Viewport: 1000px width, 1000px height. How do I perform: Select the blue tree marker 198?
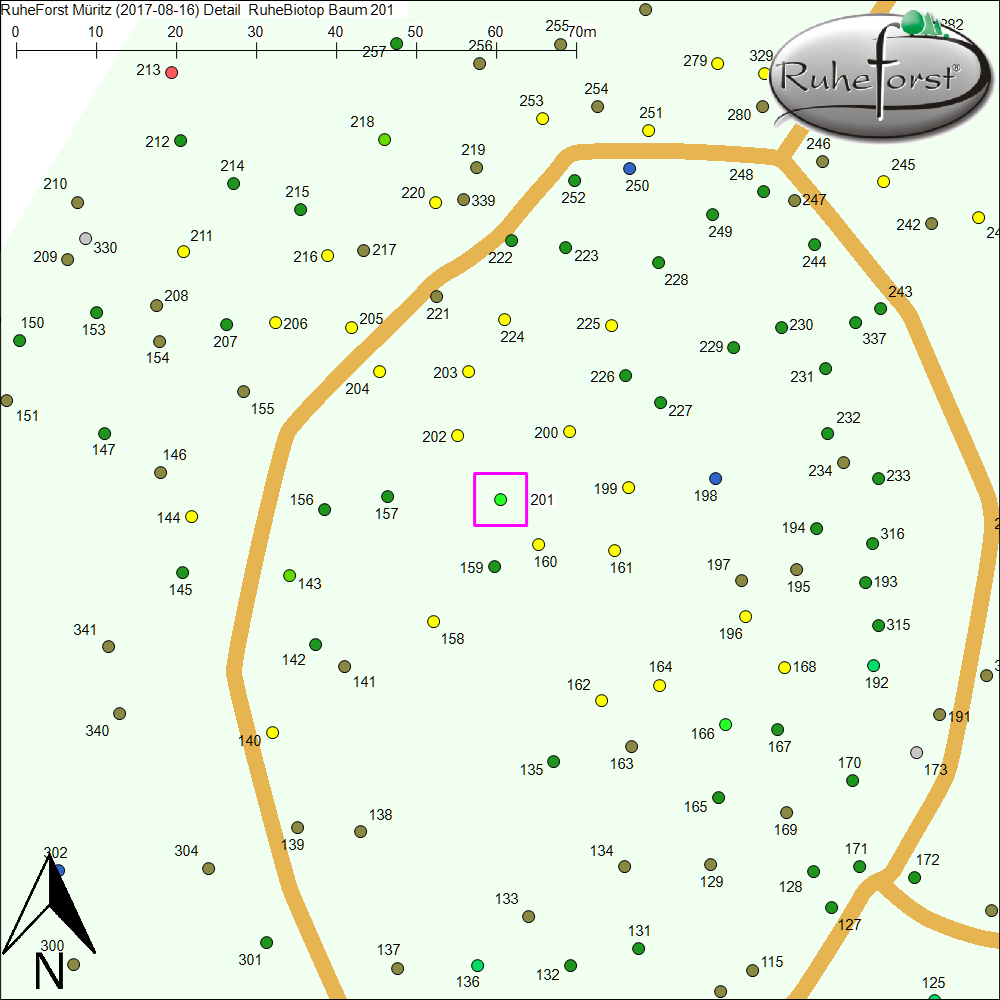pos(715,478)
